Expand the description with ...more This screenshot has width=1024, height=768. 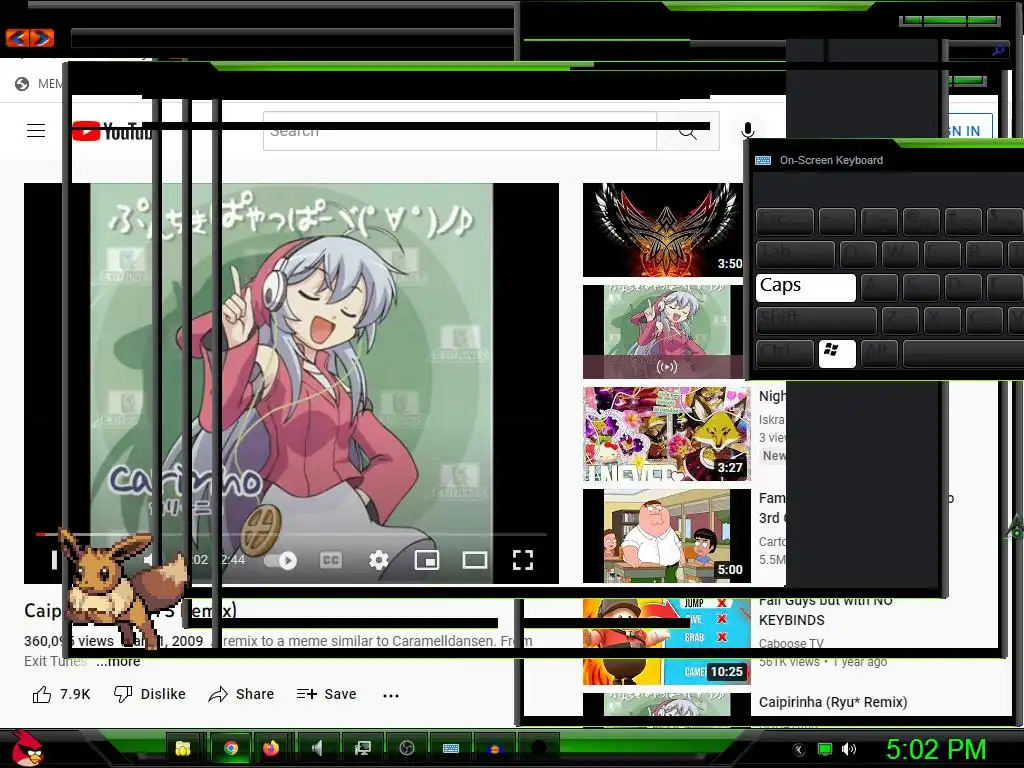tap(118, 661)
